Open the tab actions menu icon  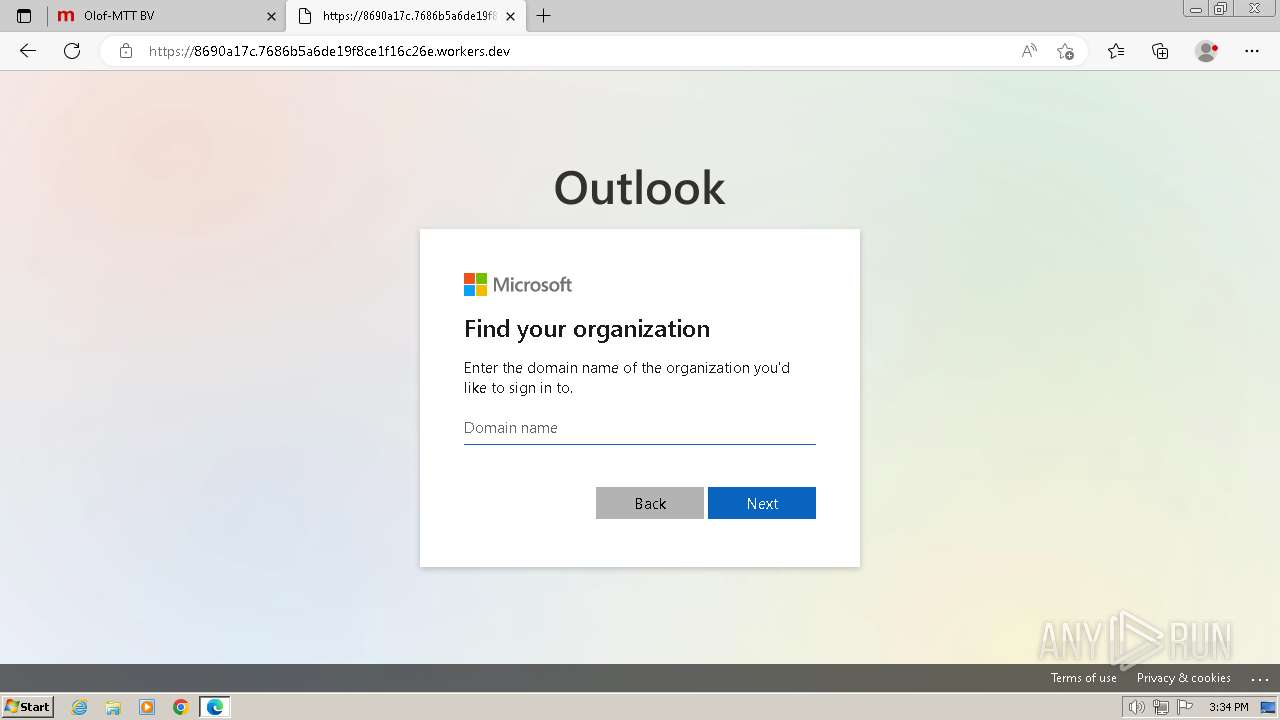click(24, 16)
